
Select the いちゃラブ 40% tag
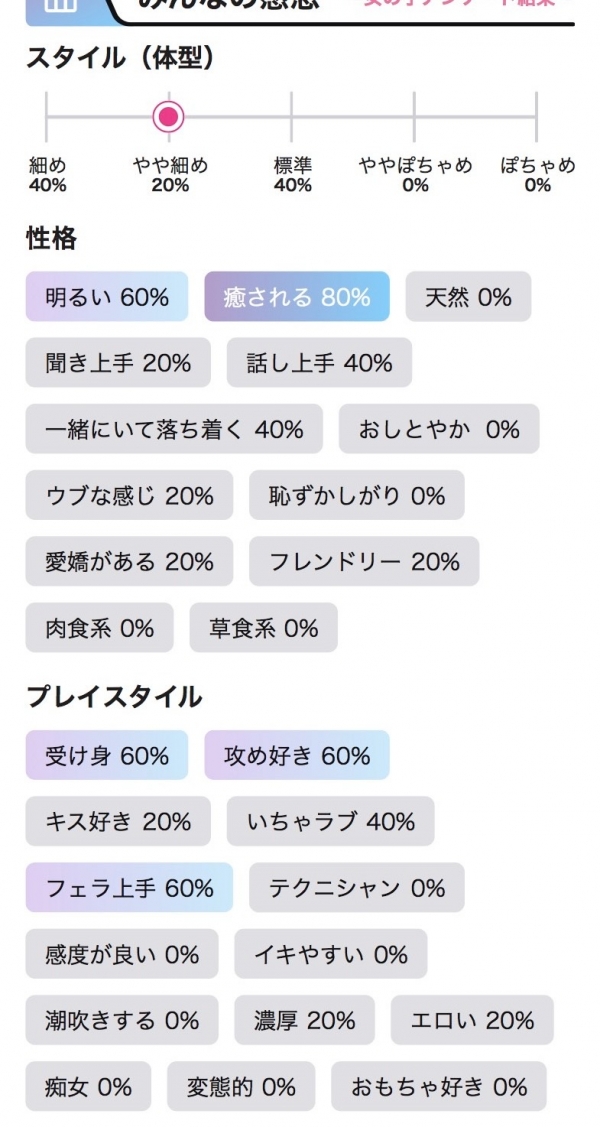tap(330, 821)
